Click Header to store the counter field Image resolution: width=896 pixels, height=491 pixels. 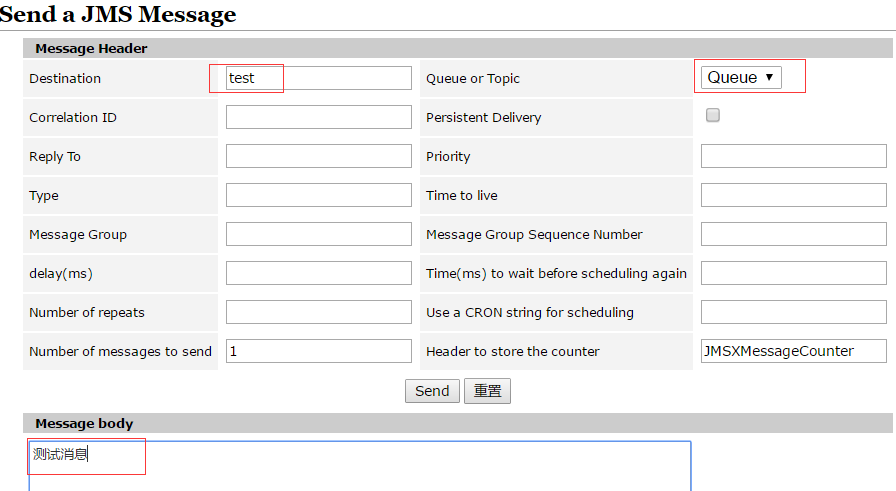pyautogui.click(x=793, y=351)
